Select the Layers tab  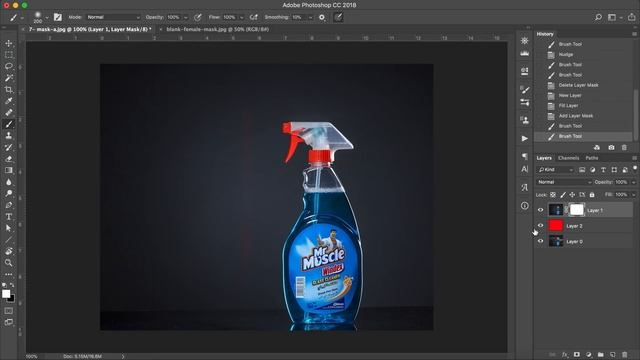click(544, 158)
